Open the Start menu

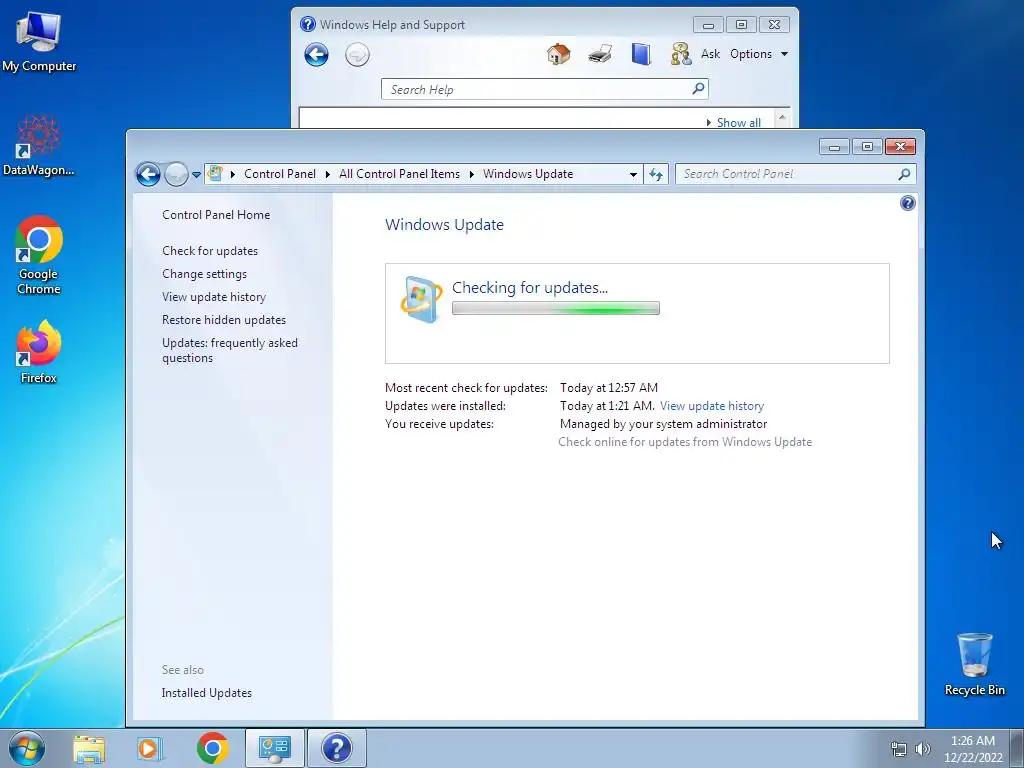27,748
